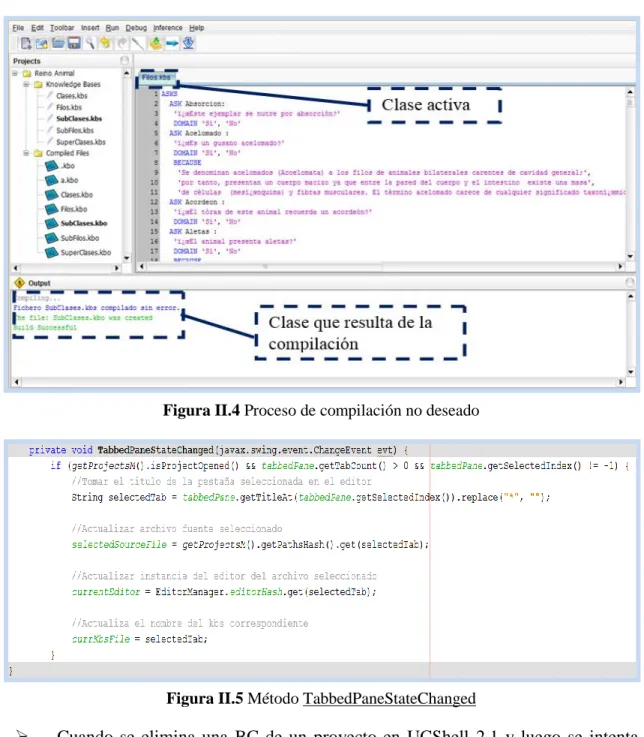Open the Inference menu
Screen dimensions: 644x737
pos(167,28)
